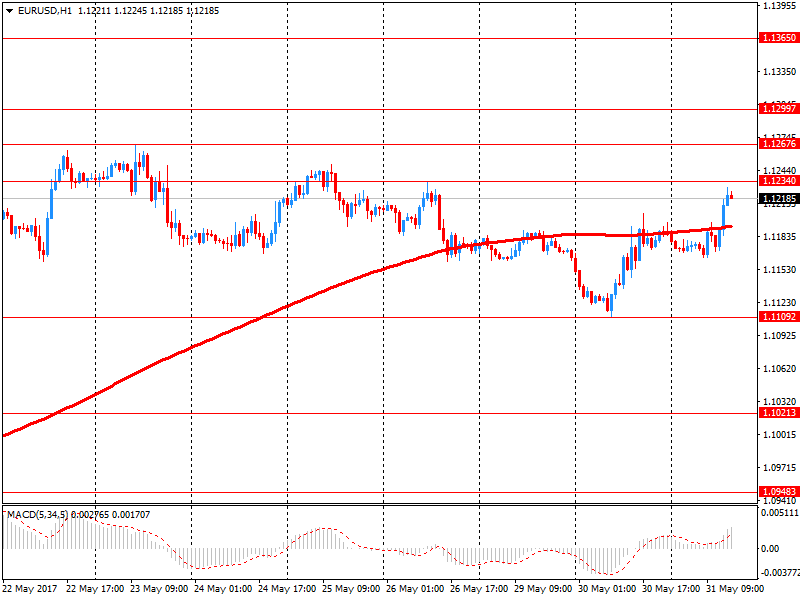
Task: Click the EURUSD,H1 symbol title text
Action: click(45, 11)
